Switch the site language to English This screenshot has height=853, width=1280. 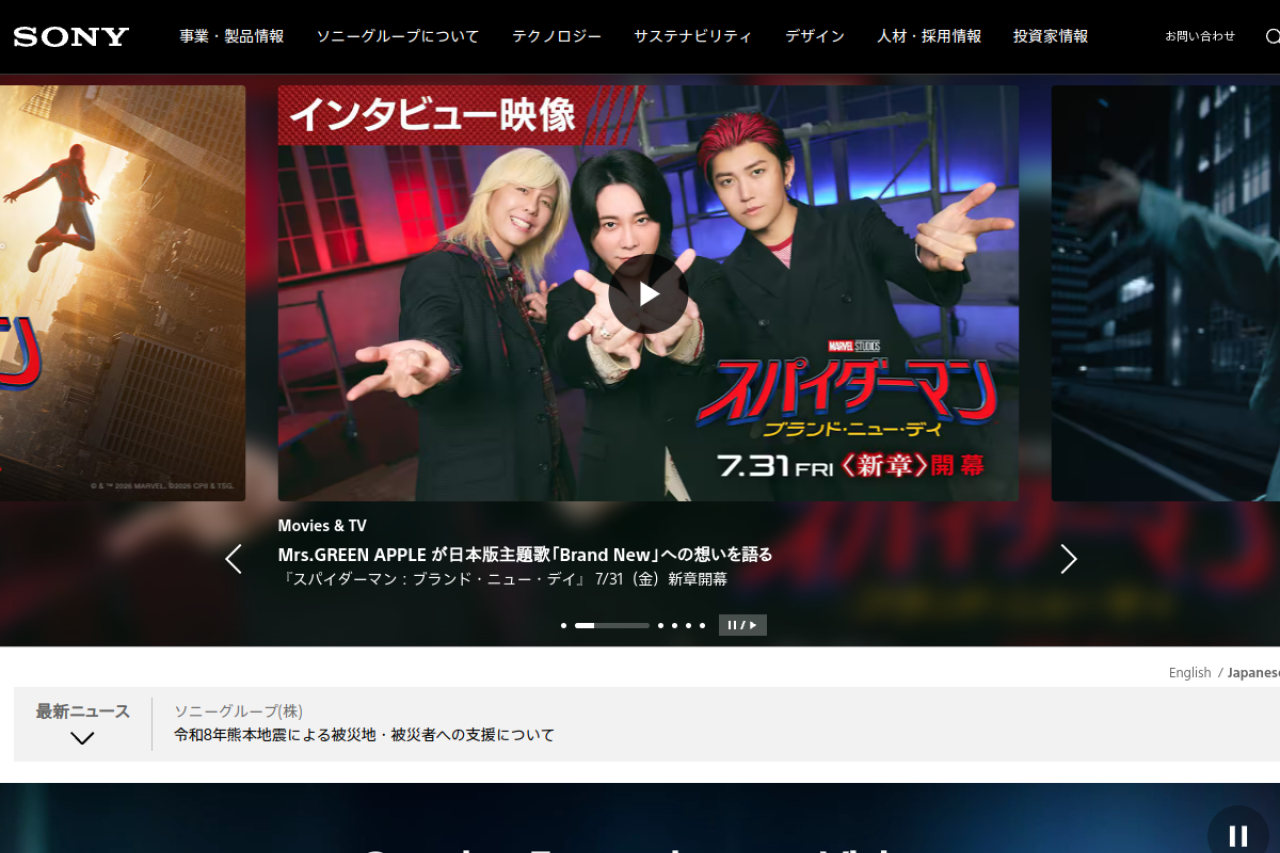tap(1190, 673)
